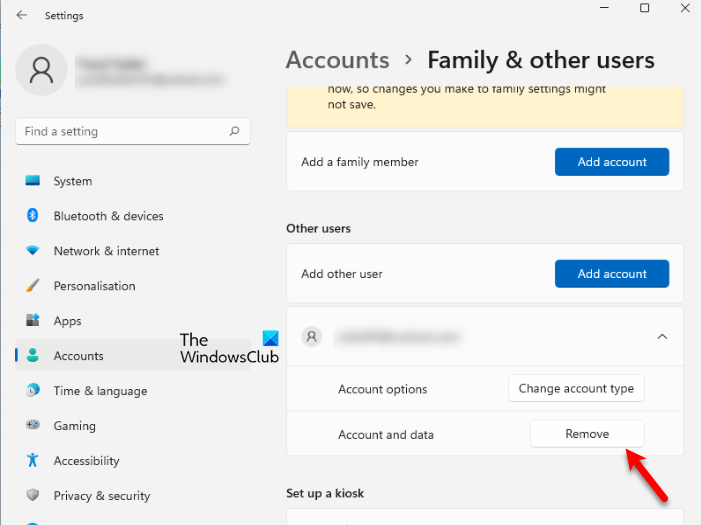Click the user profile avatar picture
The width and height of the screenshot is (701, 525).
coord(42,70)
